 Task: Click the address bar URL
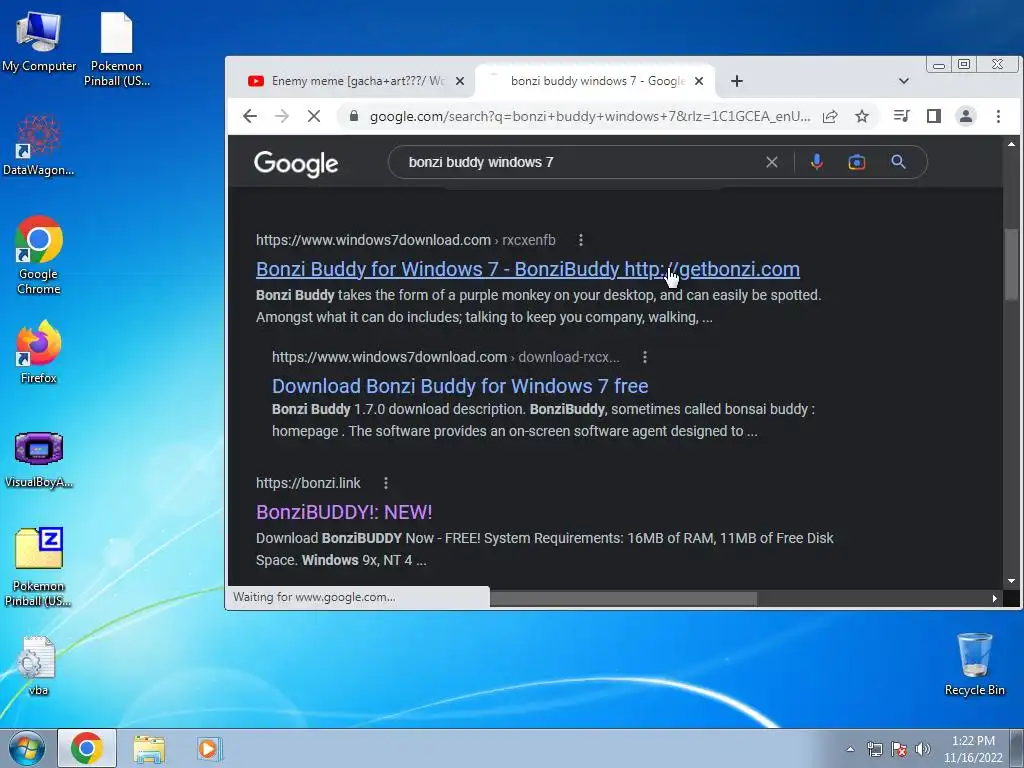pyautogui.click(x=590, y=116)
